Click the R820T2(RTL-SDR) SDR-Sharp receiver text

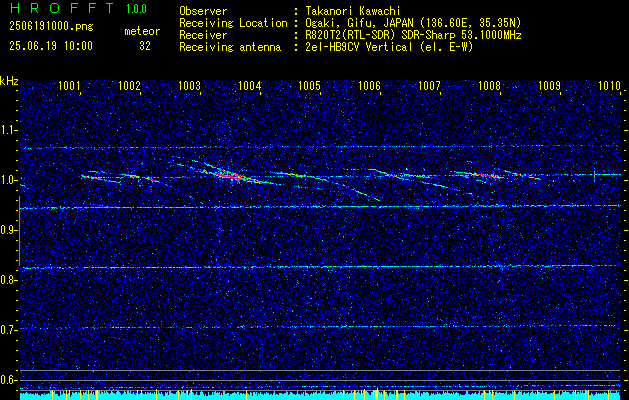413,35
